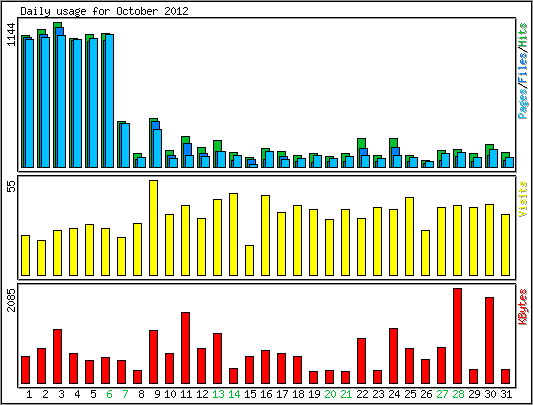Click green day 6 on the x-axis
Image resolution: width=533 pixels, height=405 pixels.
click(109, 394)
